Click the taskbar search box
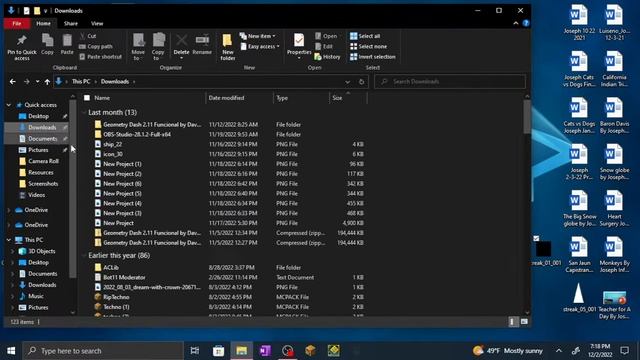Image resolution: width=640 pixels, height=360 pixels. click(x=103, y=351)
